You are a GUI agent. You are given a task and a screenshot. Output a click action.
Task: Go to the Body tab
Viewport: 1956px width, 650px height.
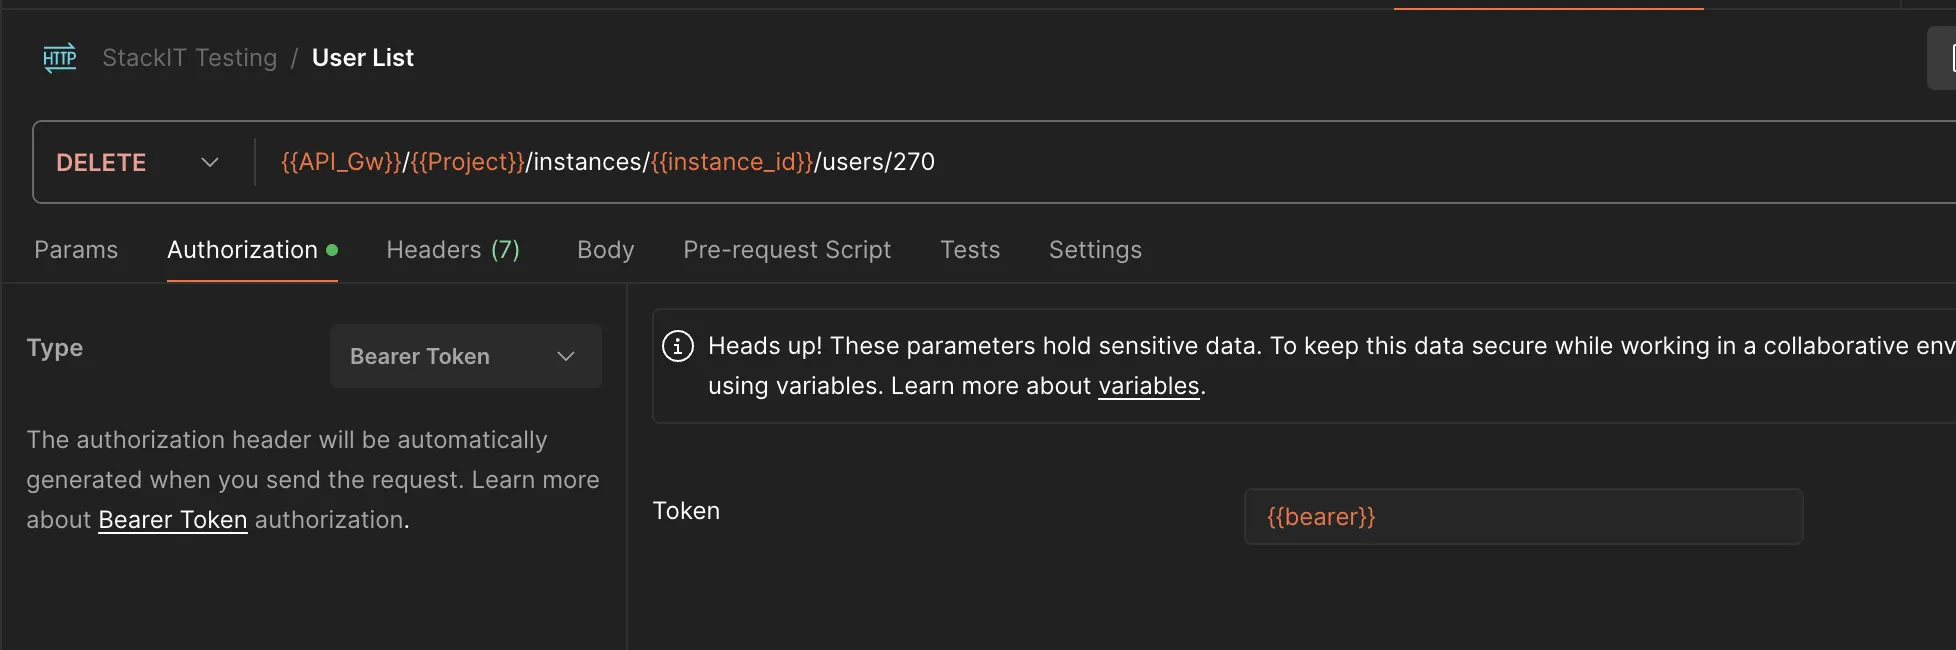pos(606,250)
